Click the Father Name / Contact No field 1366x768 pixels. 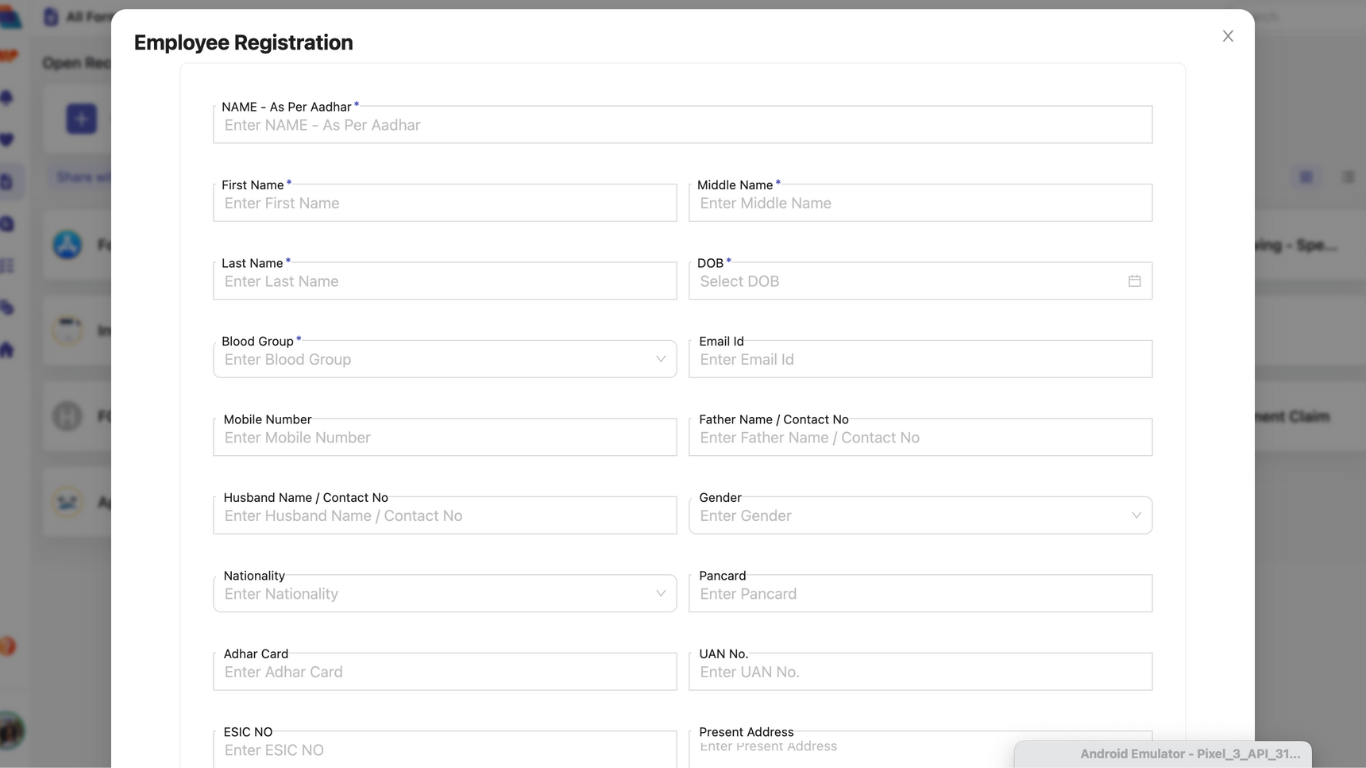[x=920, y=438]
